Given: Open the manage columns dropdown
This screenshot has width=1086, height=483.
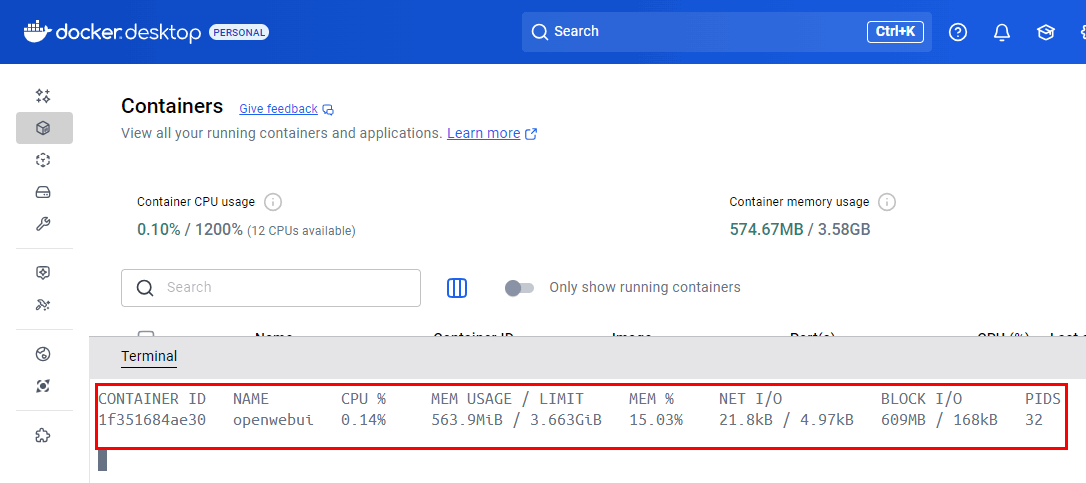Looking at the screenshot, I should point(457,288).
